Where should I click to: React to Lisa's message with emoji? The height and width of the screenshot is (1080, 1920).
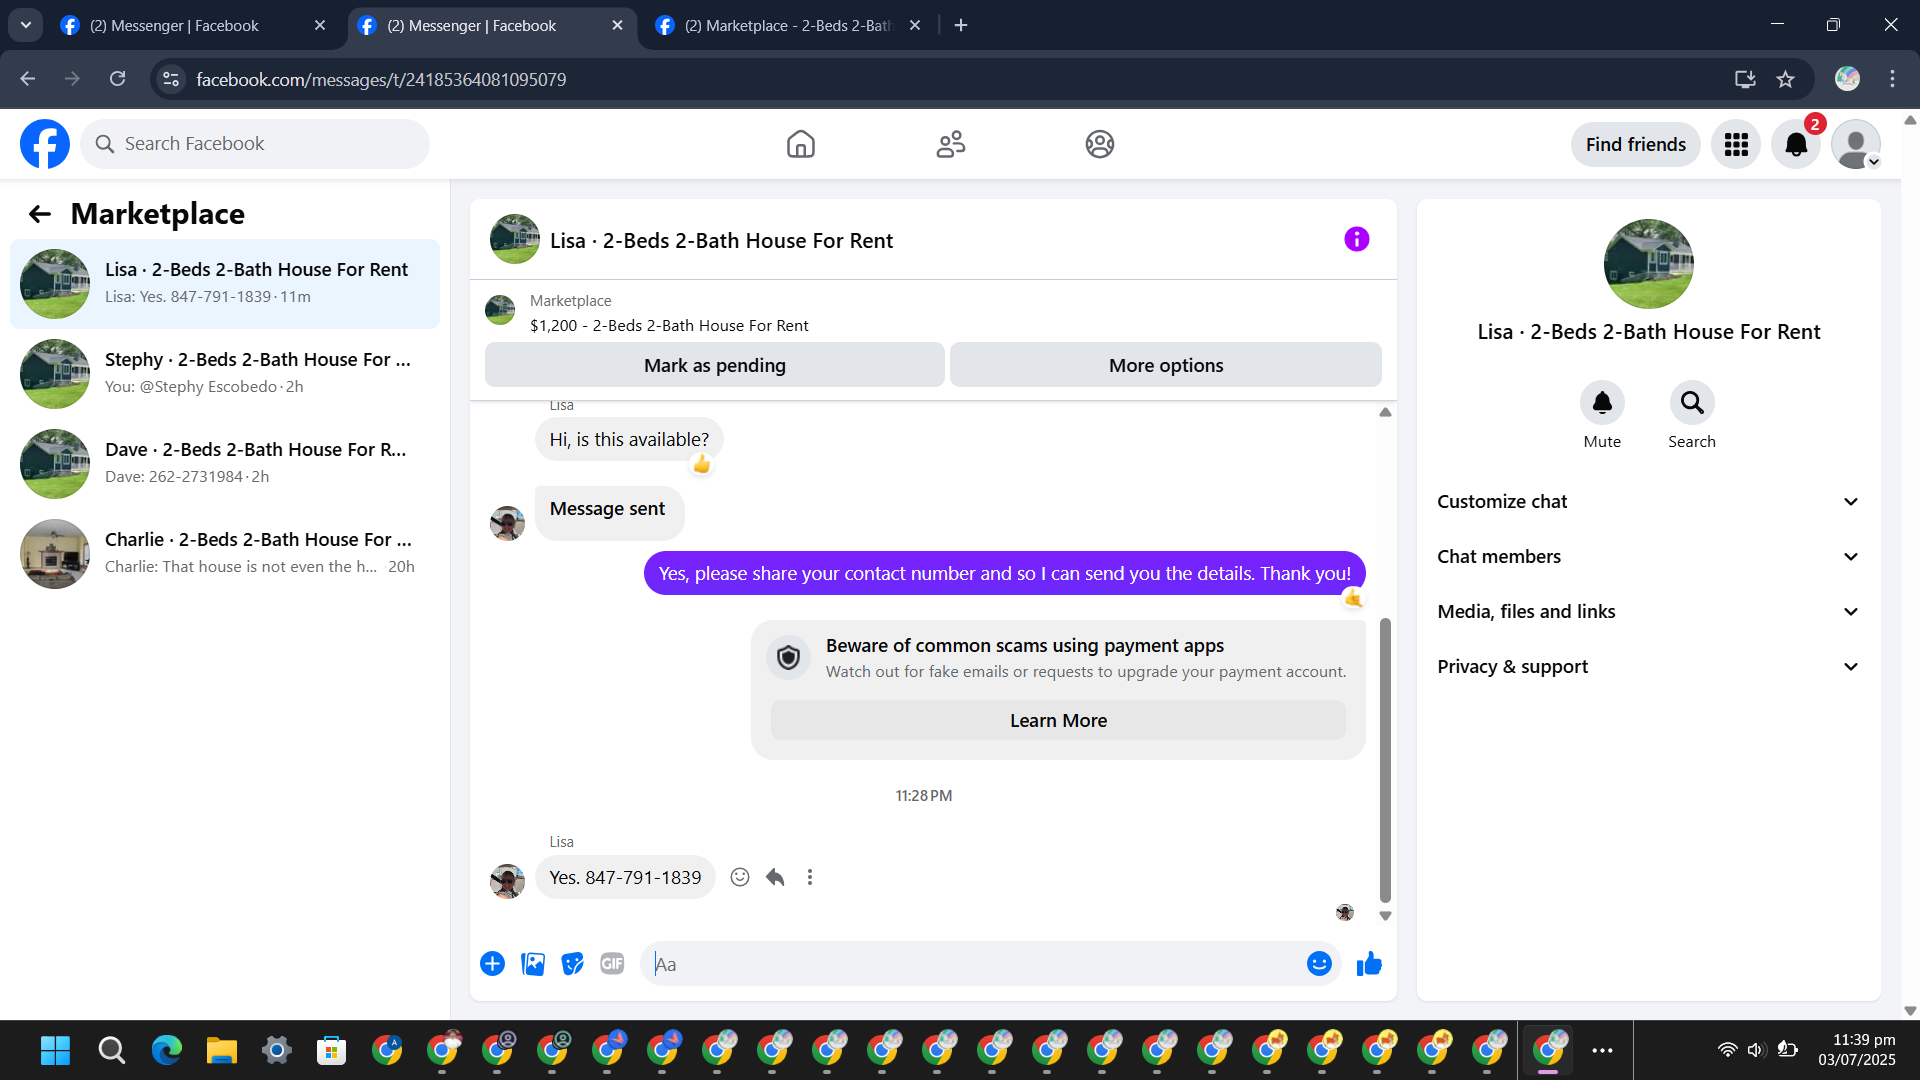tap(740, 877)
